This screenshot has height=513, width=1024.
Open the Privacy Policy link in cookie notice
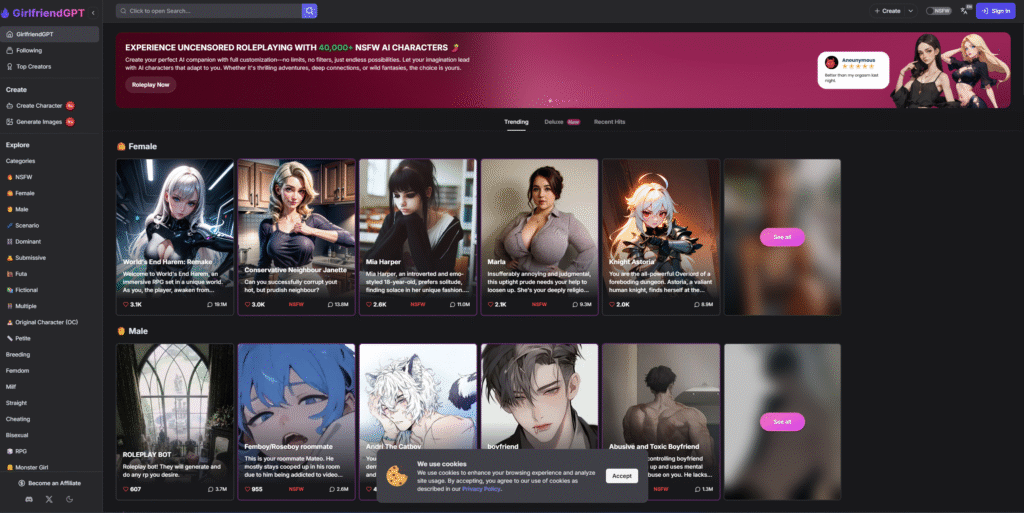(x=481, y=489)
